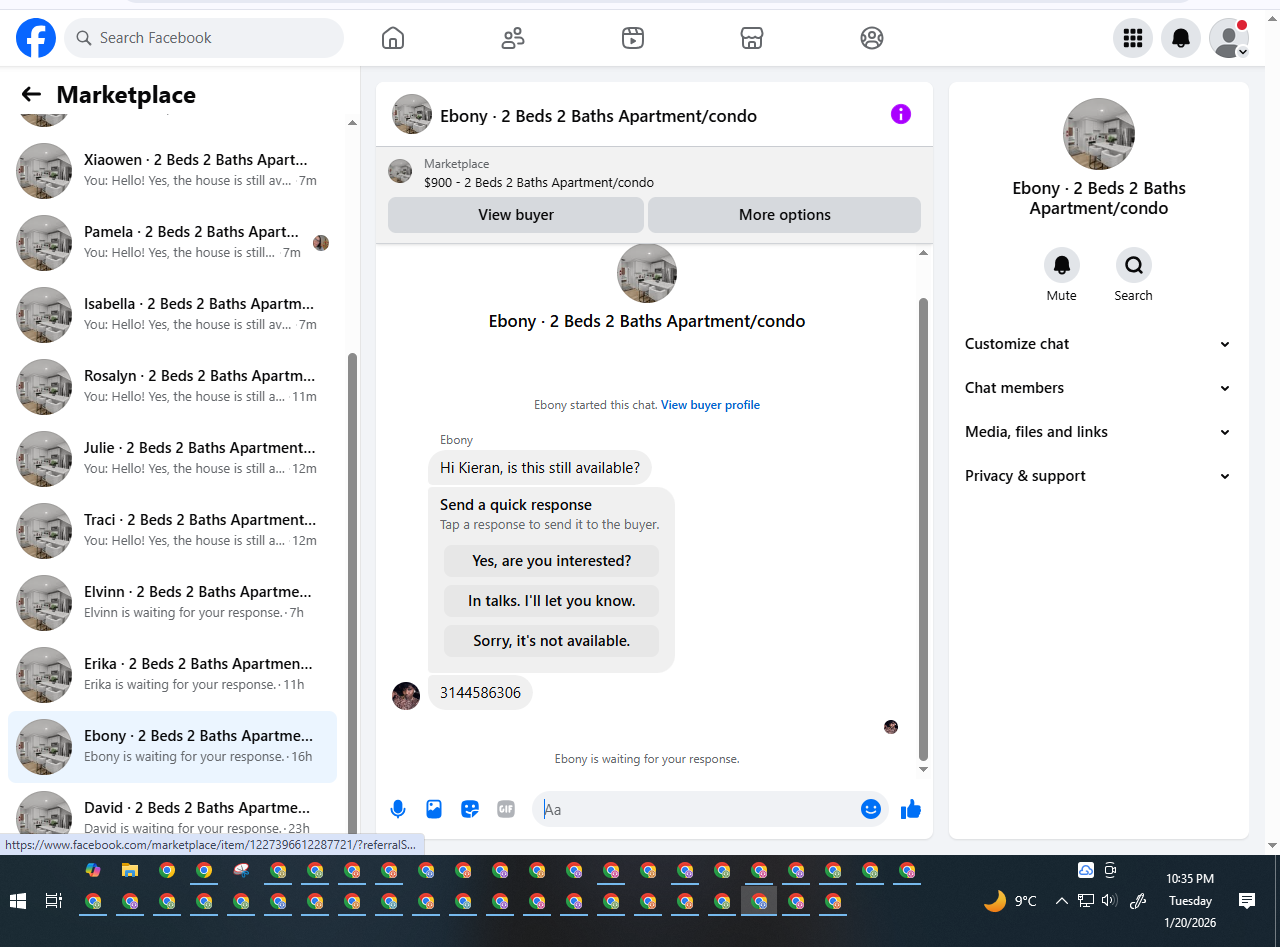Click the Search Facebook field
1280x947 pixels.
[x=204, y=38]
